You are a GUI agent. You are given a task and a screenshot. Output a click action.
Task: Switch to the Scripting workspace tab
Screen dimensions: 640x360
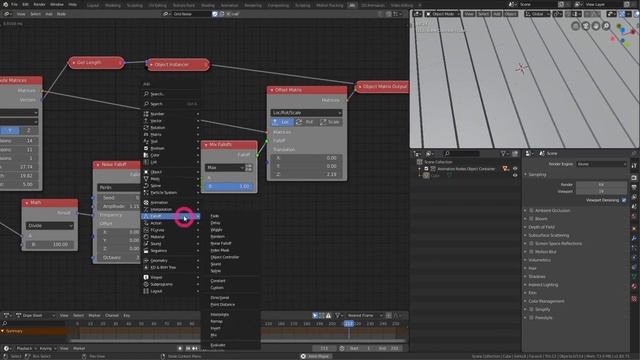302,5
